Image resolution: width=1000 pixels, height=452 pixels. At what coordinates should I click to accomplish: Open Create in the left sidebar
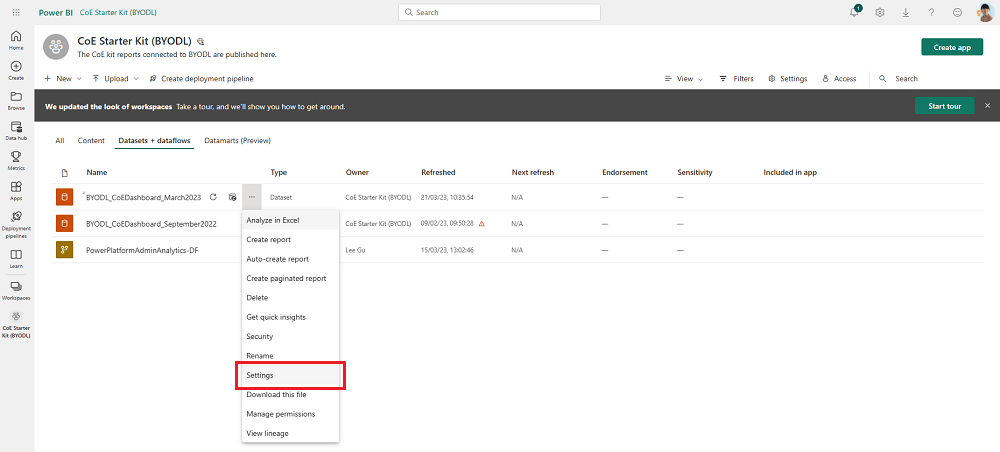(17, 70)
